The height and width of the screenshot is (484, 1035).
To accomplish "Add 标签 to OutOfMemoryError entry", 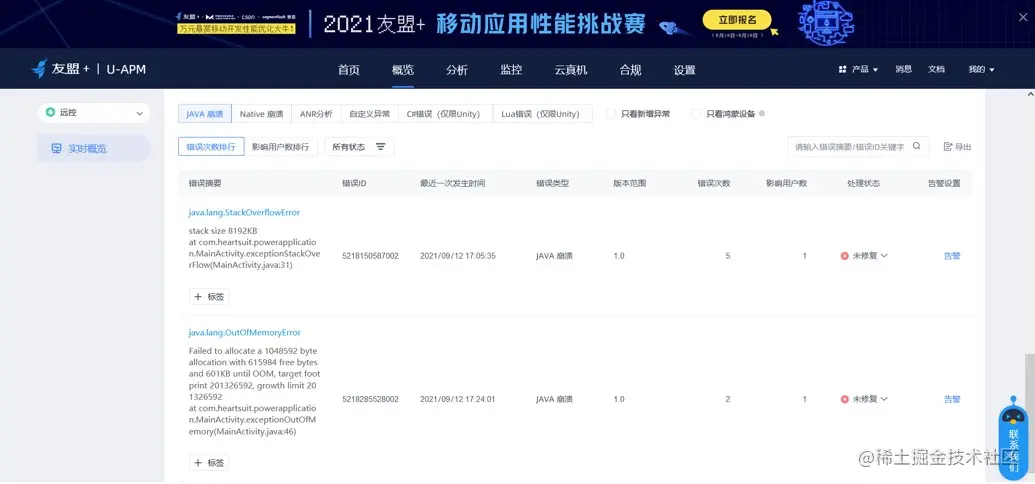I will tap(209, 463).
